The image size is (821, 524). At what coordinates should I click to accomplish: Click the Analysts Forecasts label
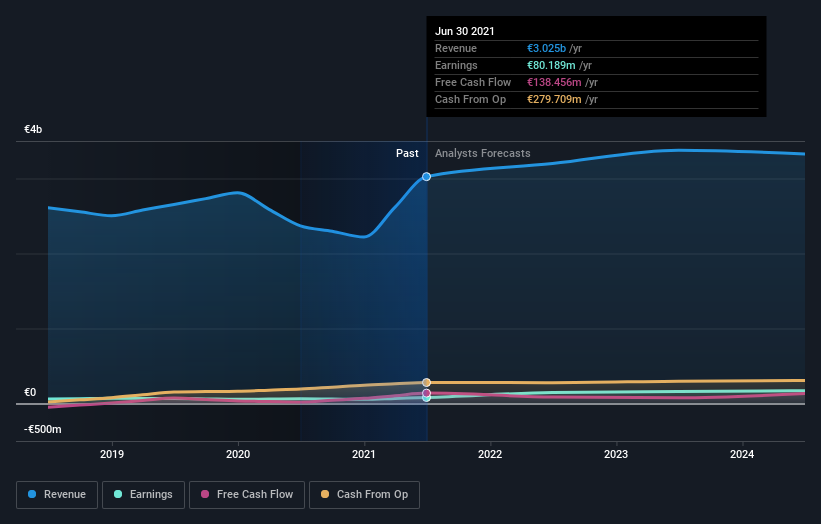483,153
